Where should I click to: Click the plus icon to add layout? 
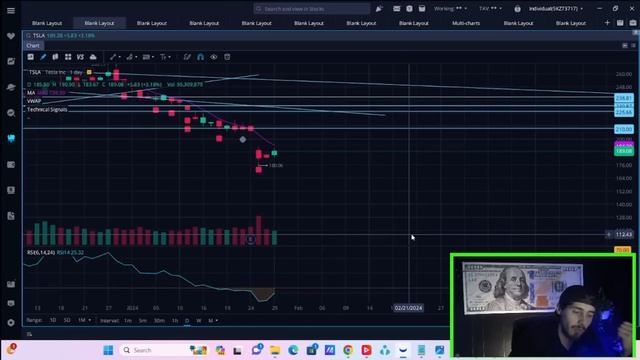point(607,23)
